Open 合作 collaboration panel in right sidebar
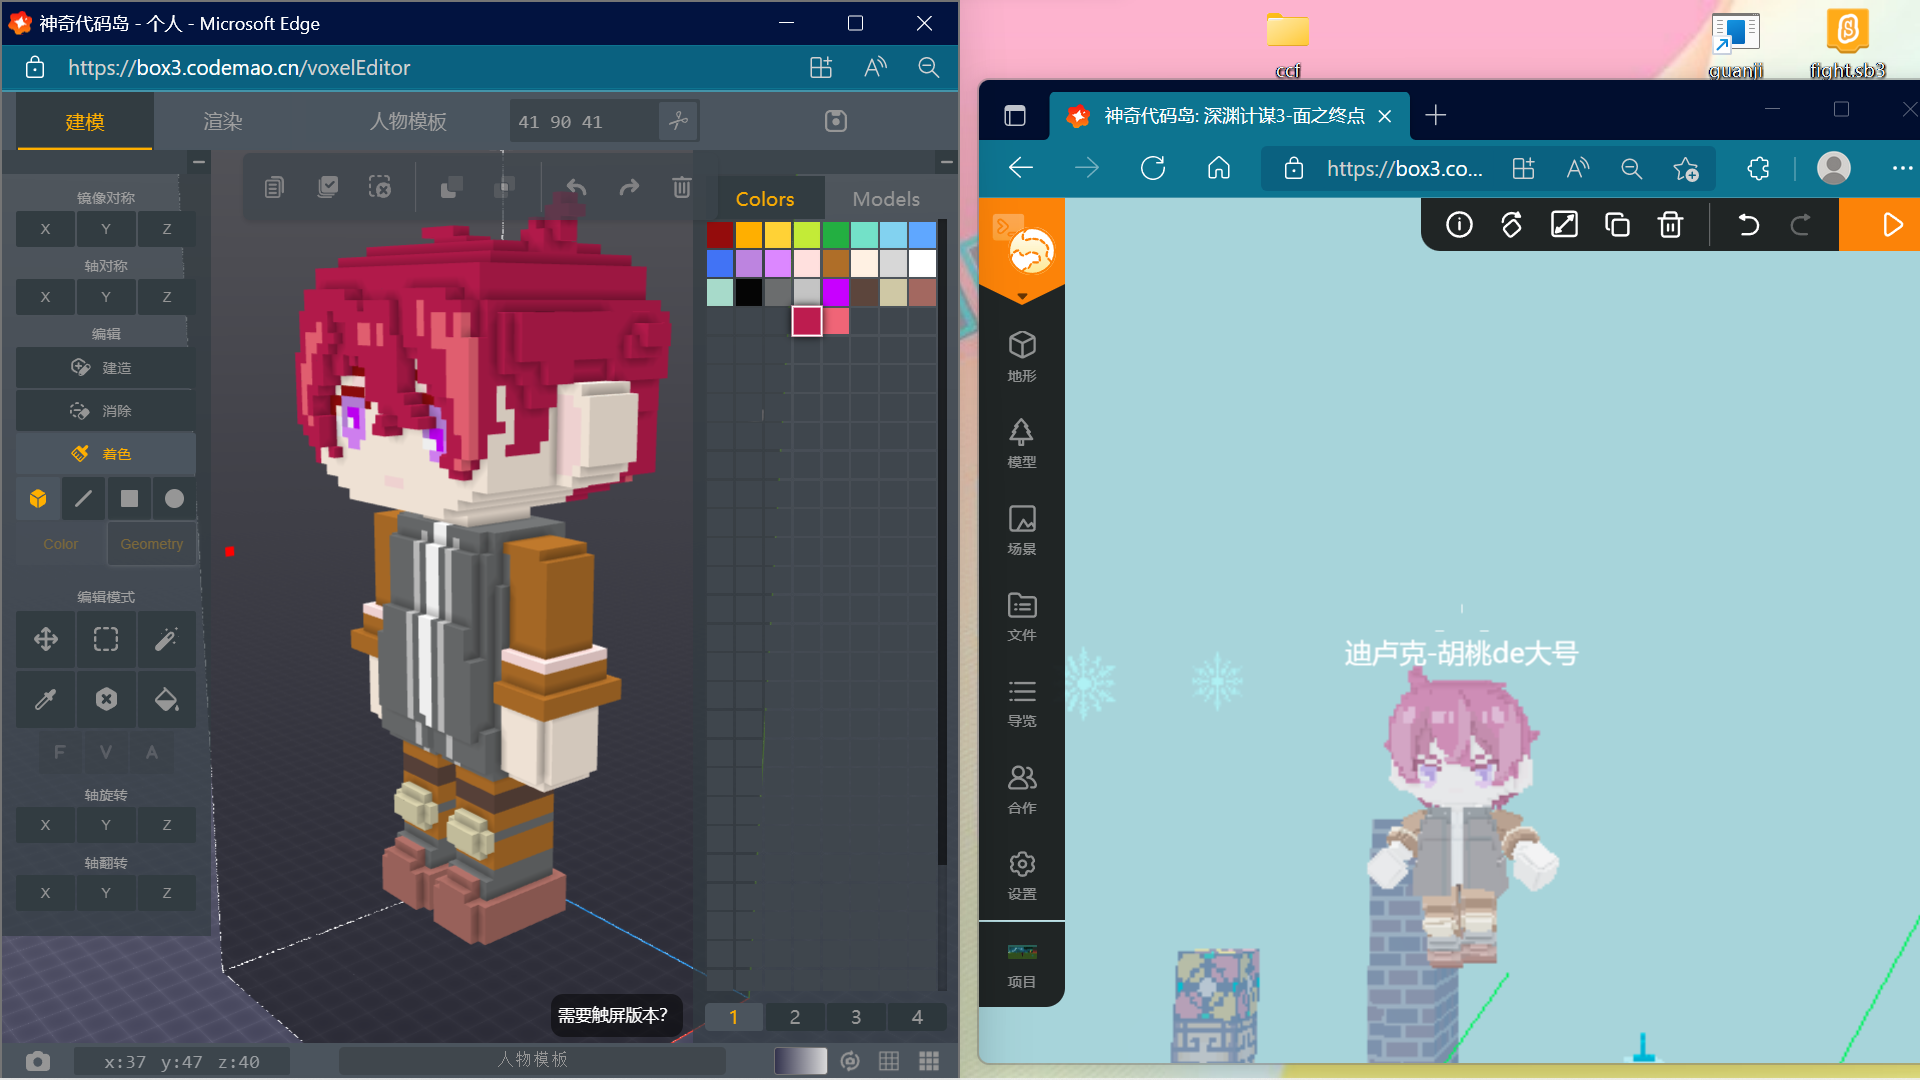The image size is (1920, 1080). (x=1022, y=789)
